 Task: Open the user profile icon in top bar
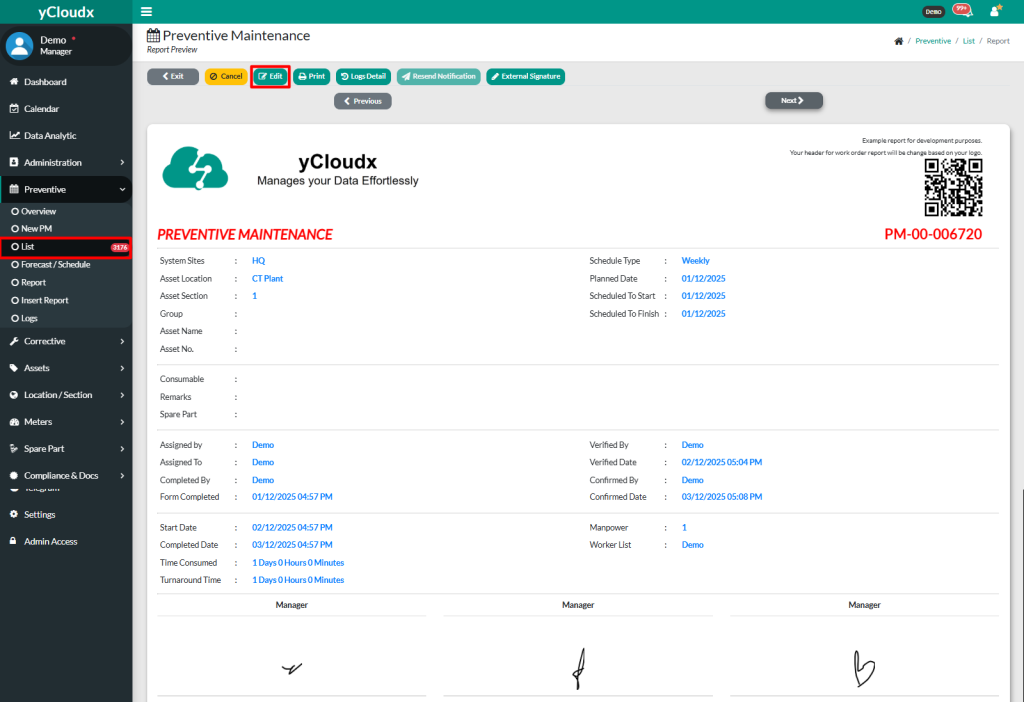click(x=994, y=12)
